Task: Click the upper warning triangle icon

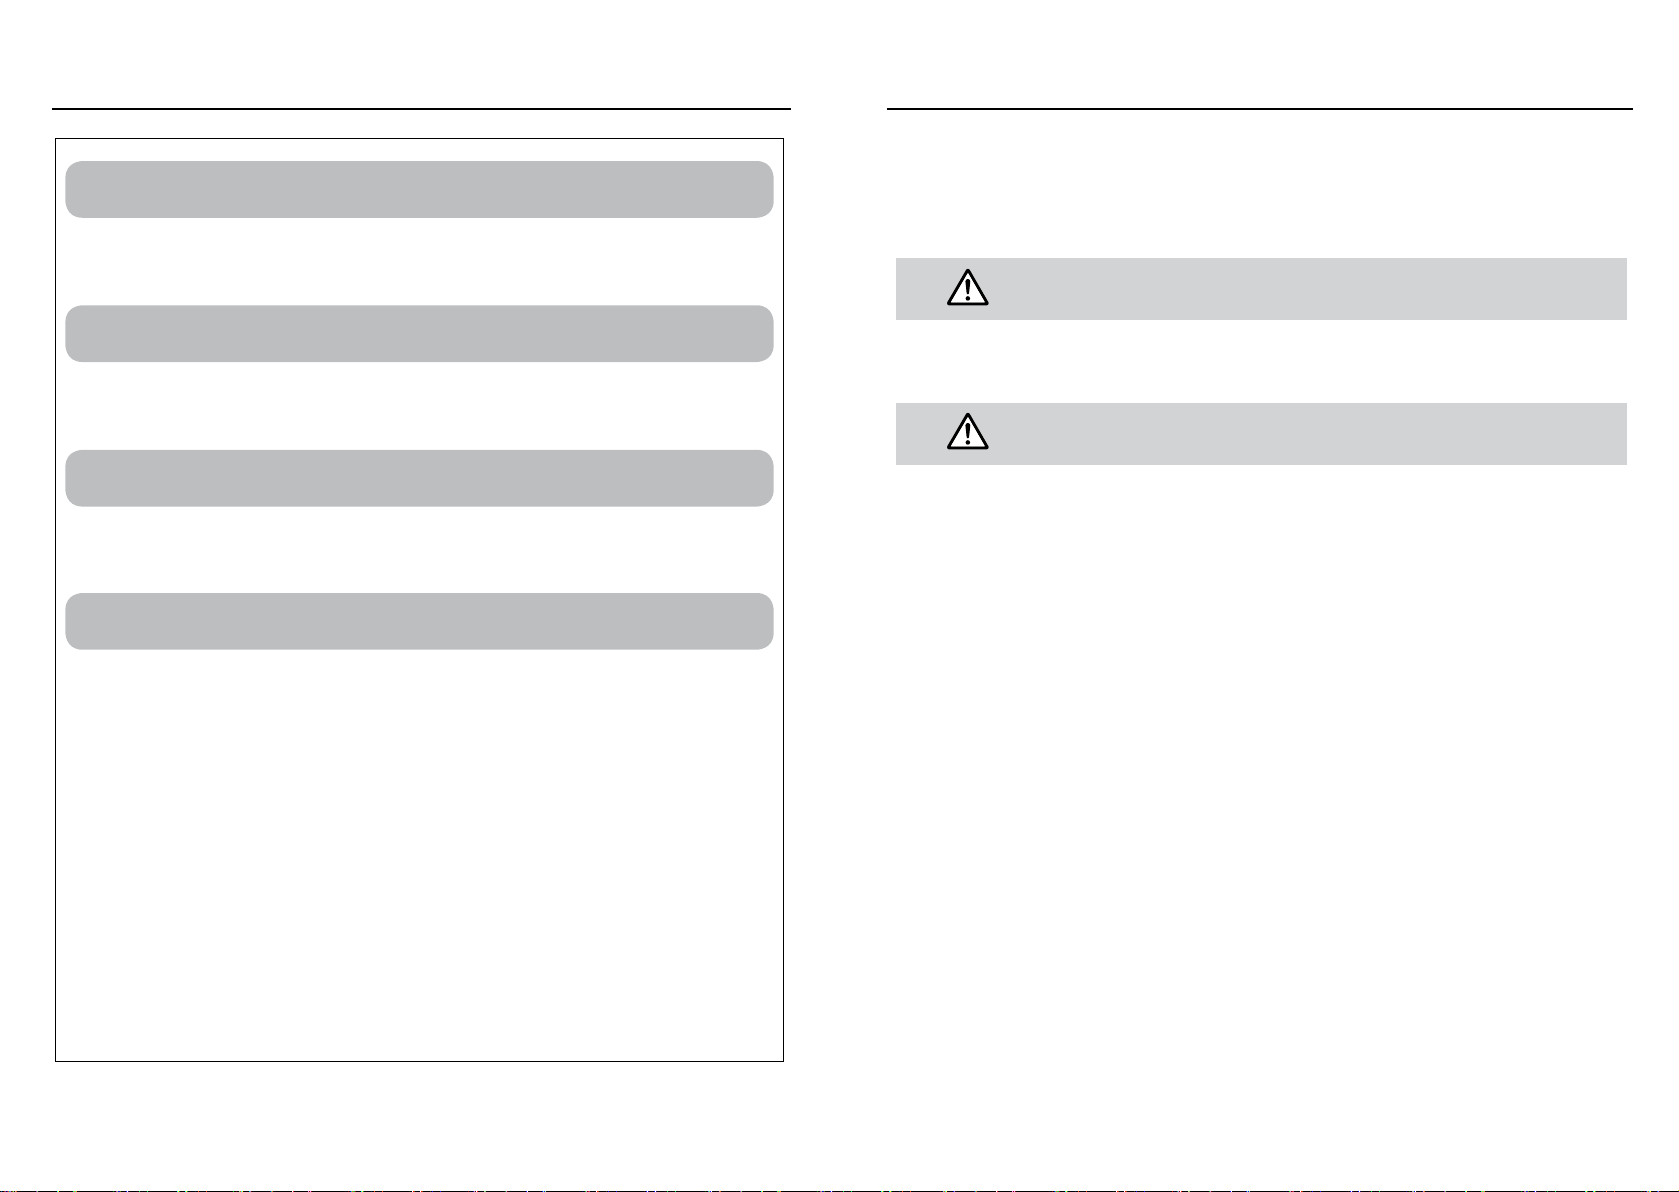Action: pos(967,287)
